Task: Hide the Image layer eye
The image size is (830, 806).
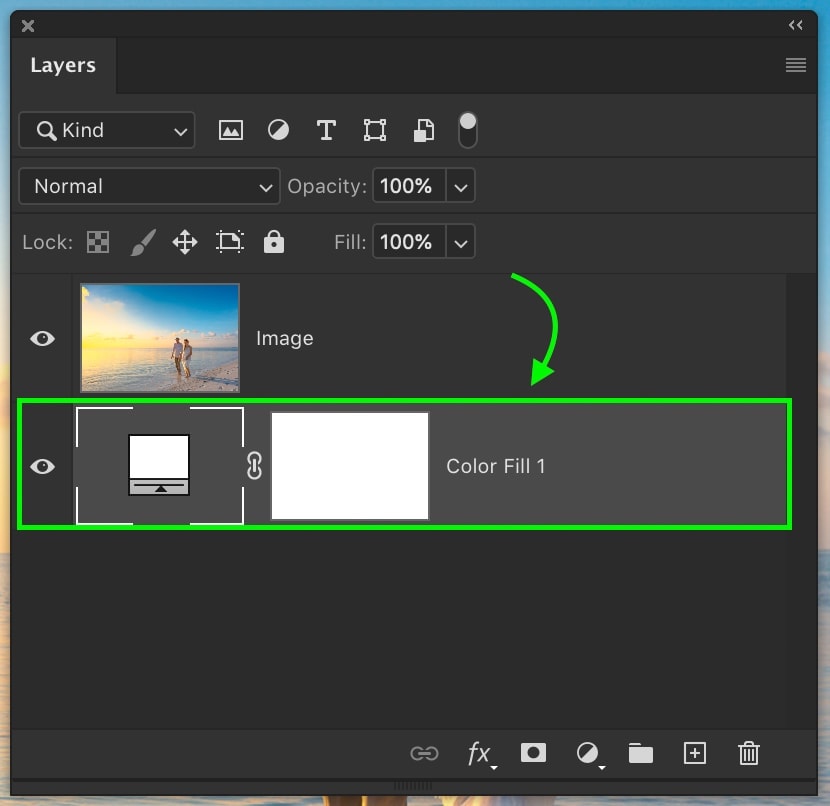Action: [x=42, y=338]
